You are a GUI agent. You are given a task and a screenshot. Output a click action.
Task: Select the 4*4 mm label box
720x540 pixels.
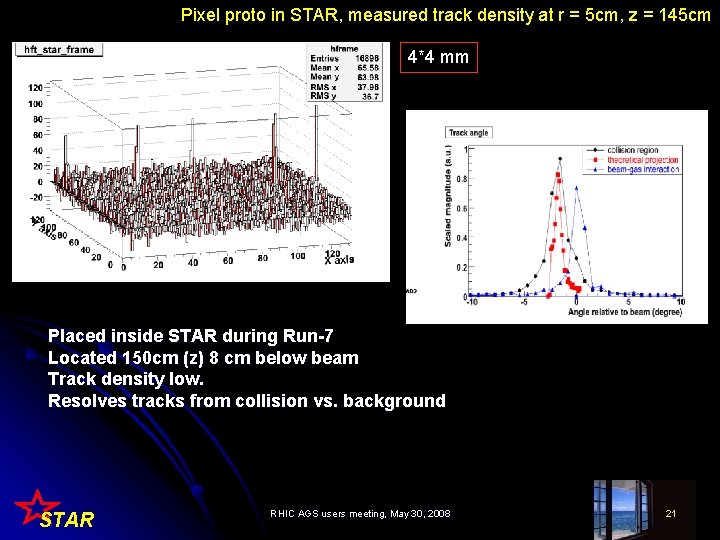439,57
